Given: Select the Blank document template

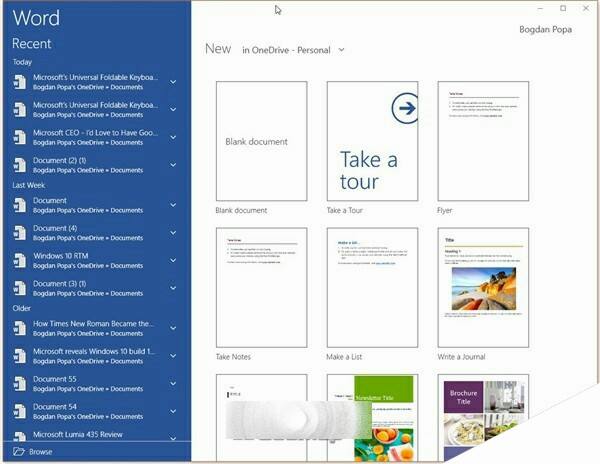Looking at the screenshot, I should point(261,141).
